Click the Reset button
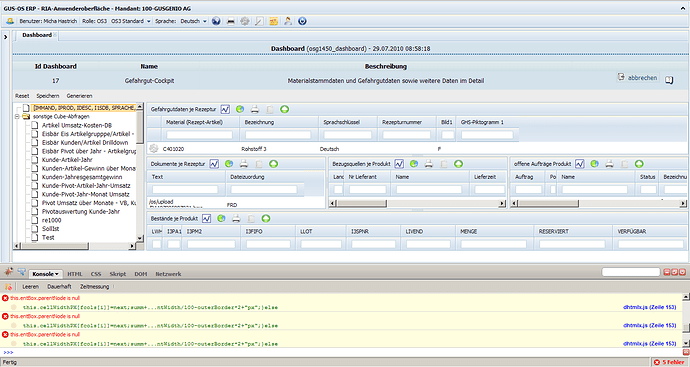The width and height of the screenshot is (690, 367). point(22,96)
